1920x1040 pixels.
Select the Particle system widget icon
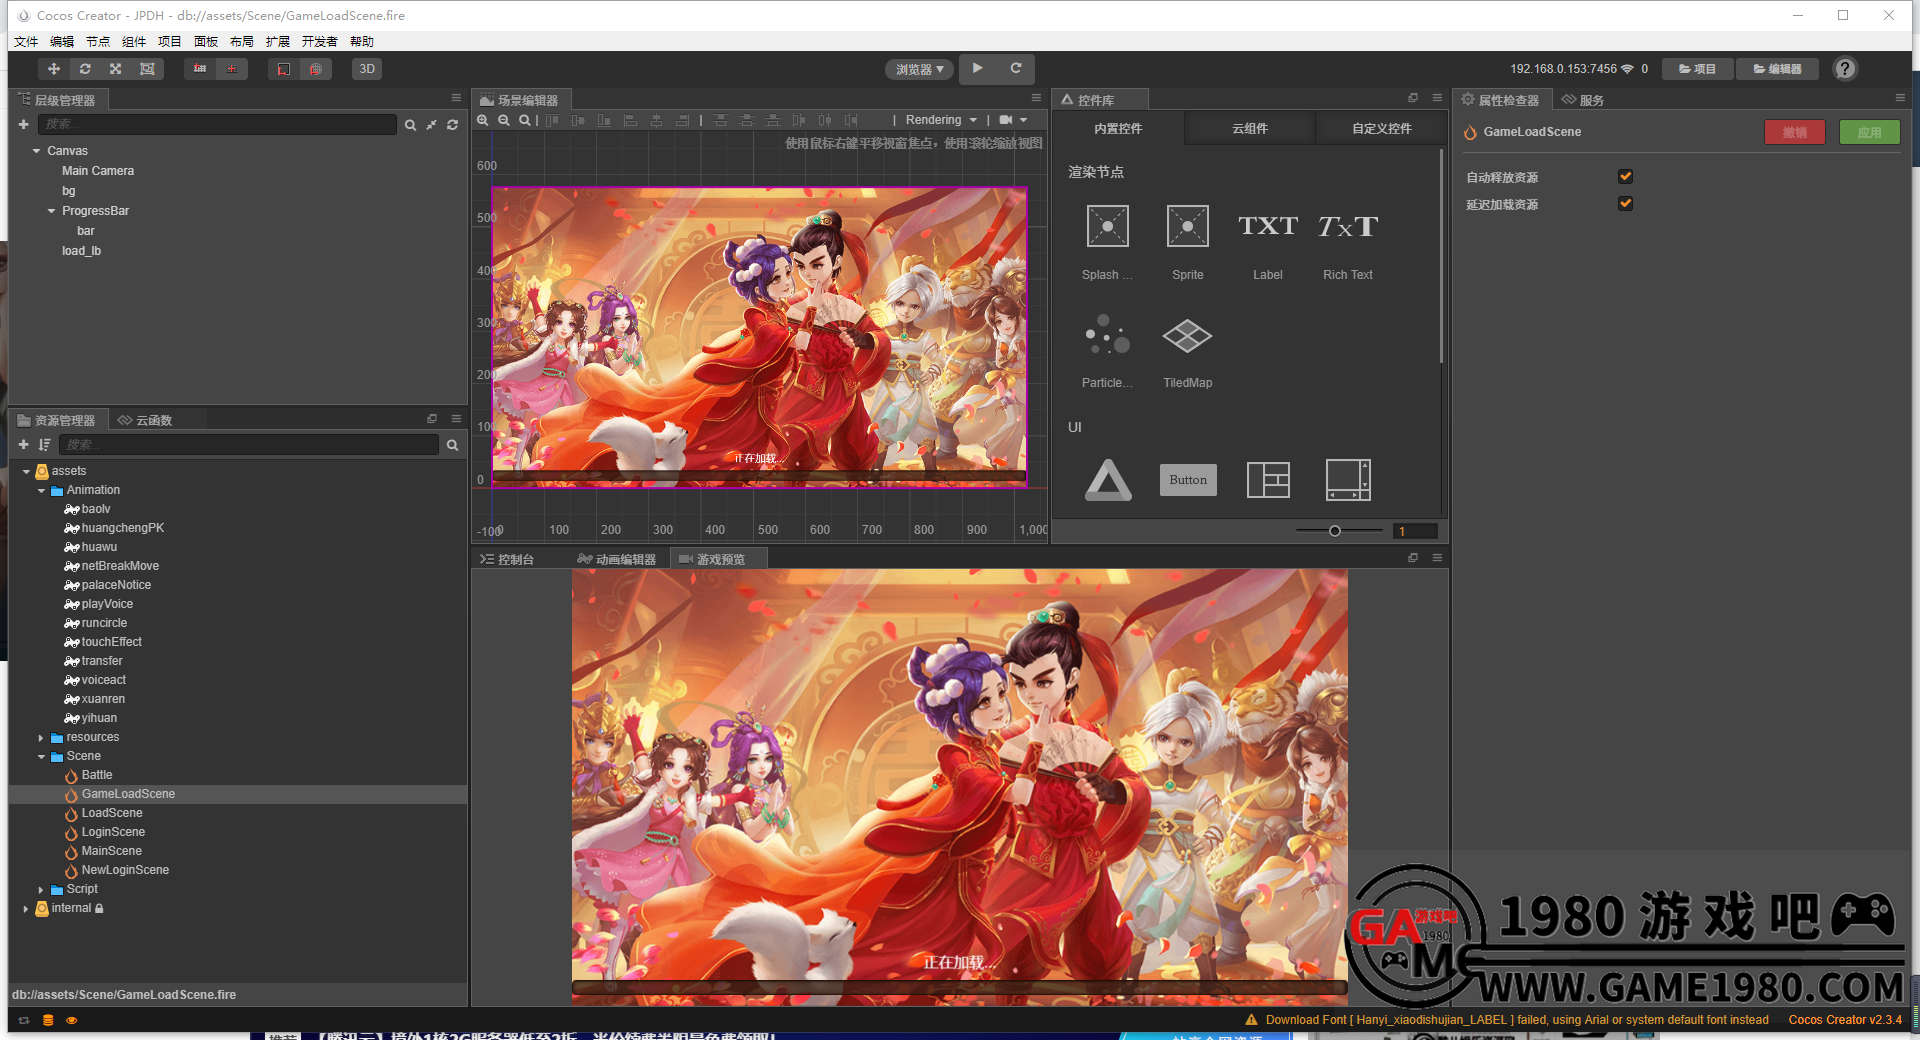pos(1107,336)
